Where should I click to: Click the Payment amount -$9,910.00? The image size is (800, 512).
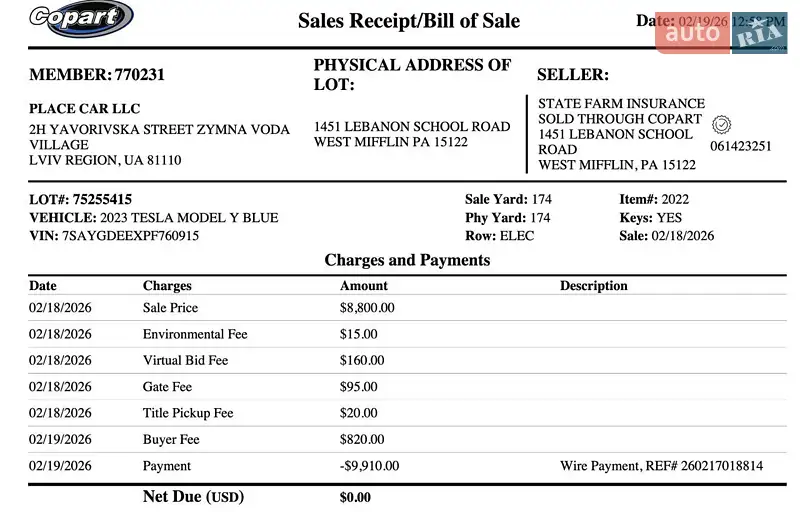coord(369,466)
